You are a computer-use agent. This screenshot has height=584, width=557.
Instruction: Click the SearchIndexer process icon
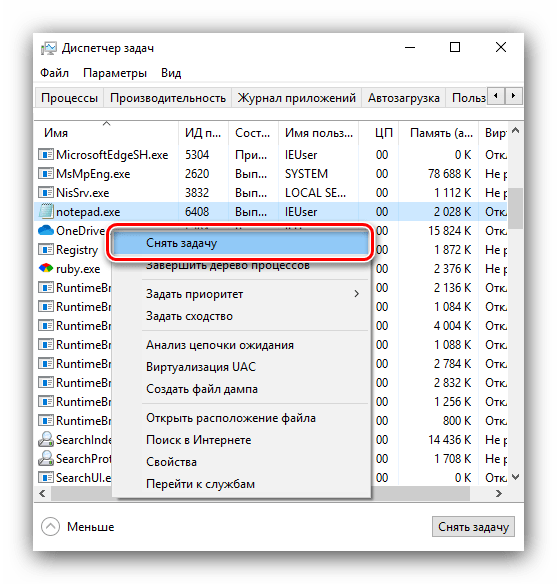pyautogui.click(x=46, y=439)
